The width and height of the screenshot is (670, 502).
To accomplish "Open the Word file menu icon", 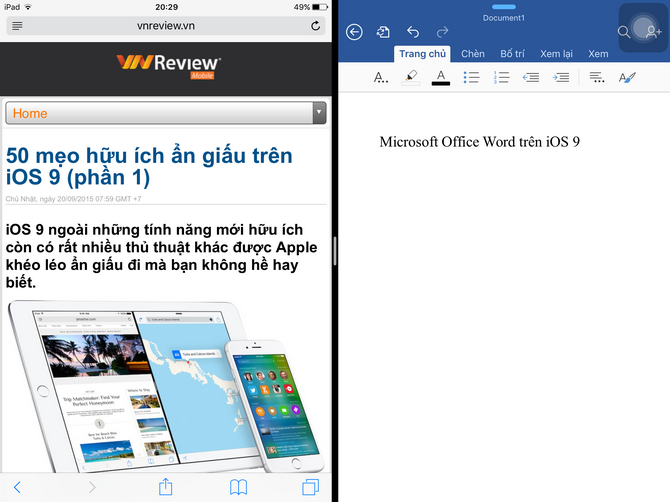I will pos(383,32).
